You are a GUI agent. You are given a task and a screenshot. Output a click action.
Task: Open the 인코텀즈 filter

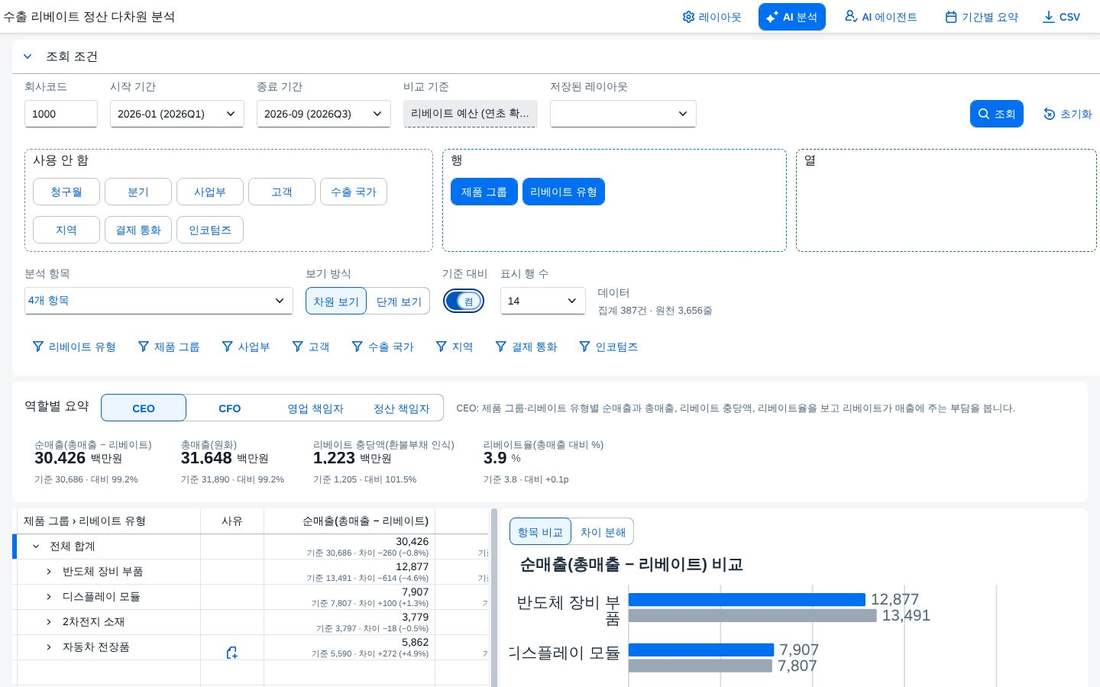609,347
